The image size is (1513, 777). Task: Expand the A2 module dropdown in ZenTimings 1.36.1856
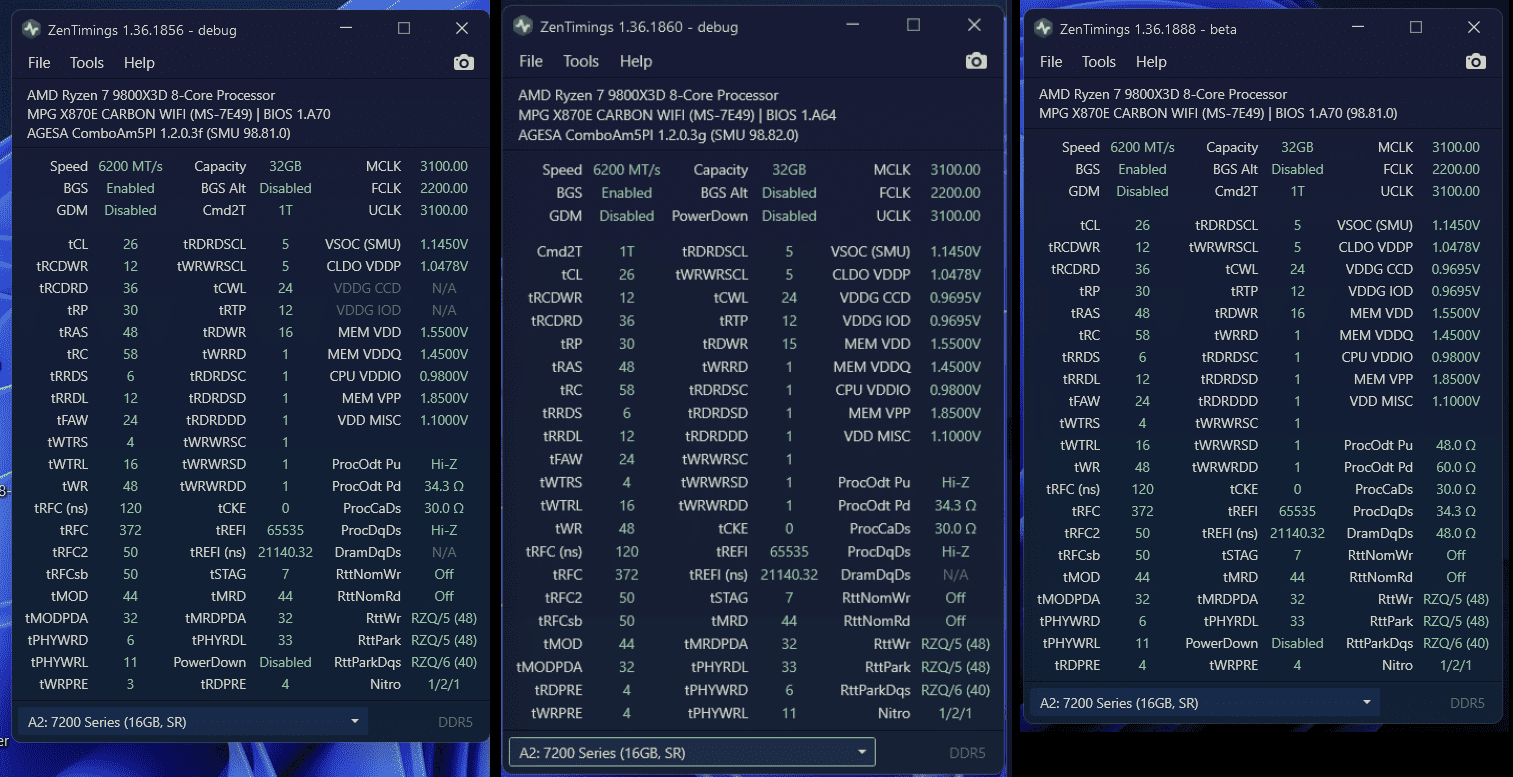pyautogui.click(x=192, y=721)
